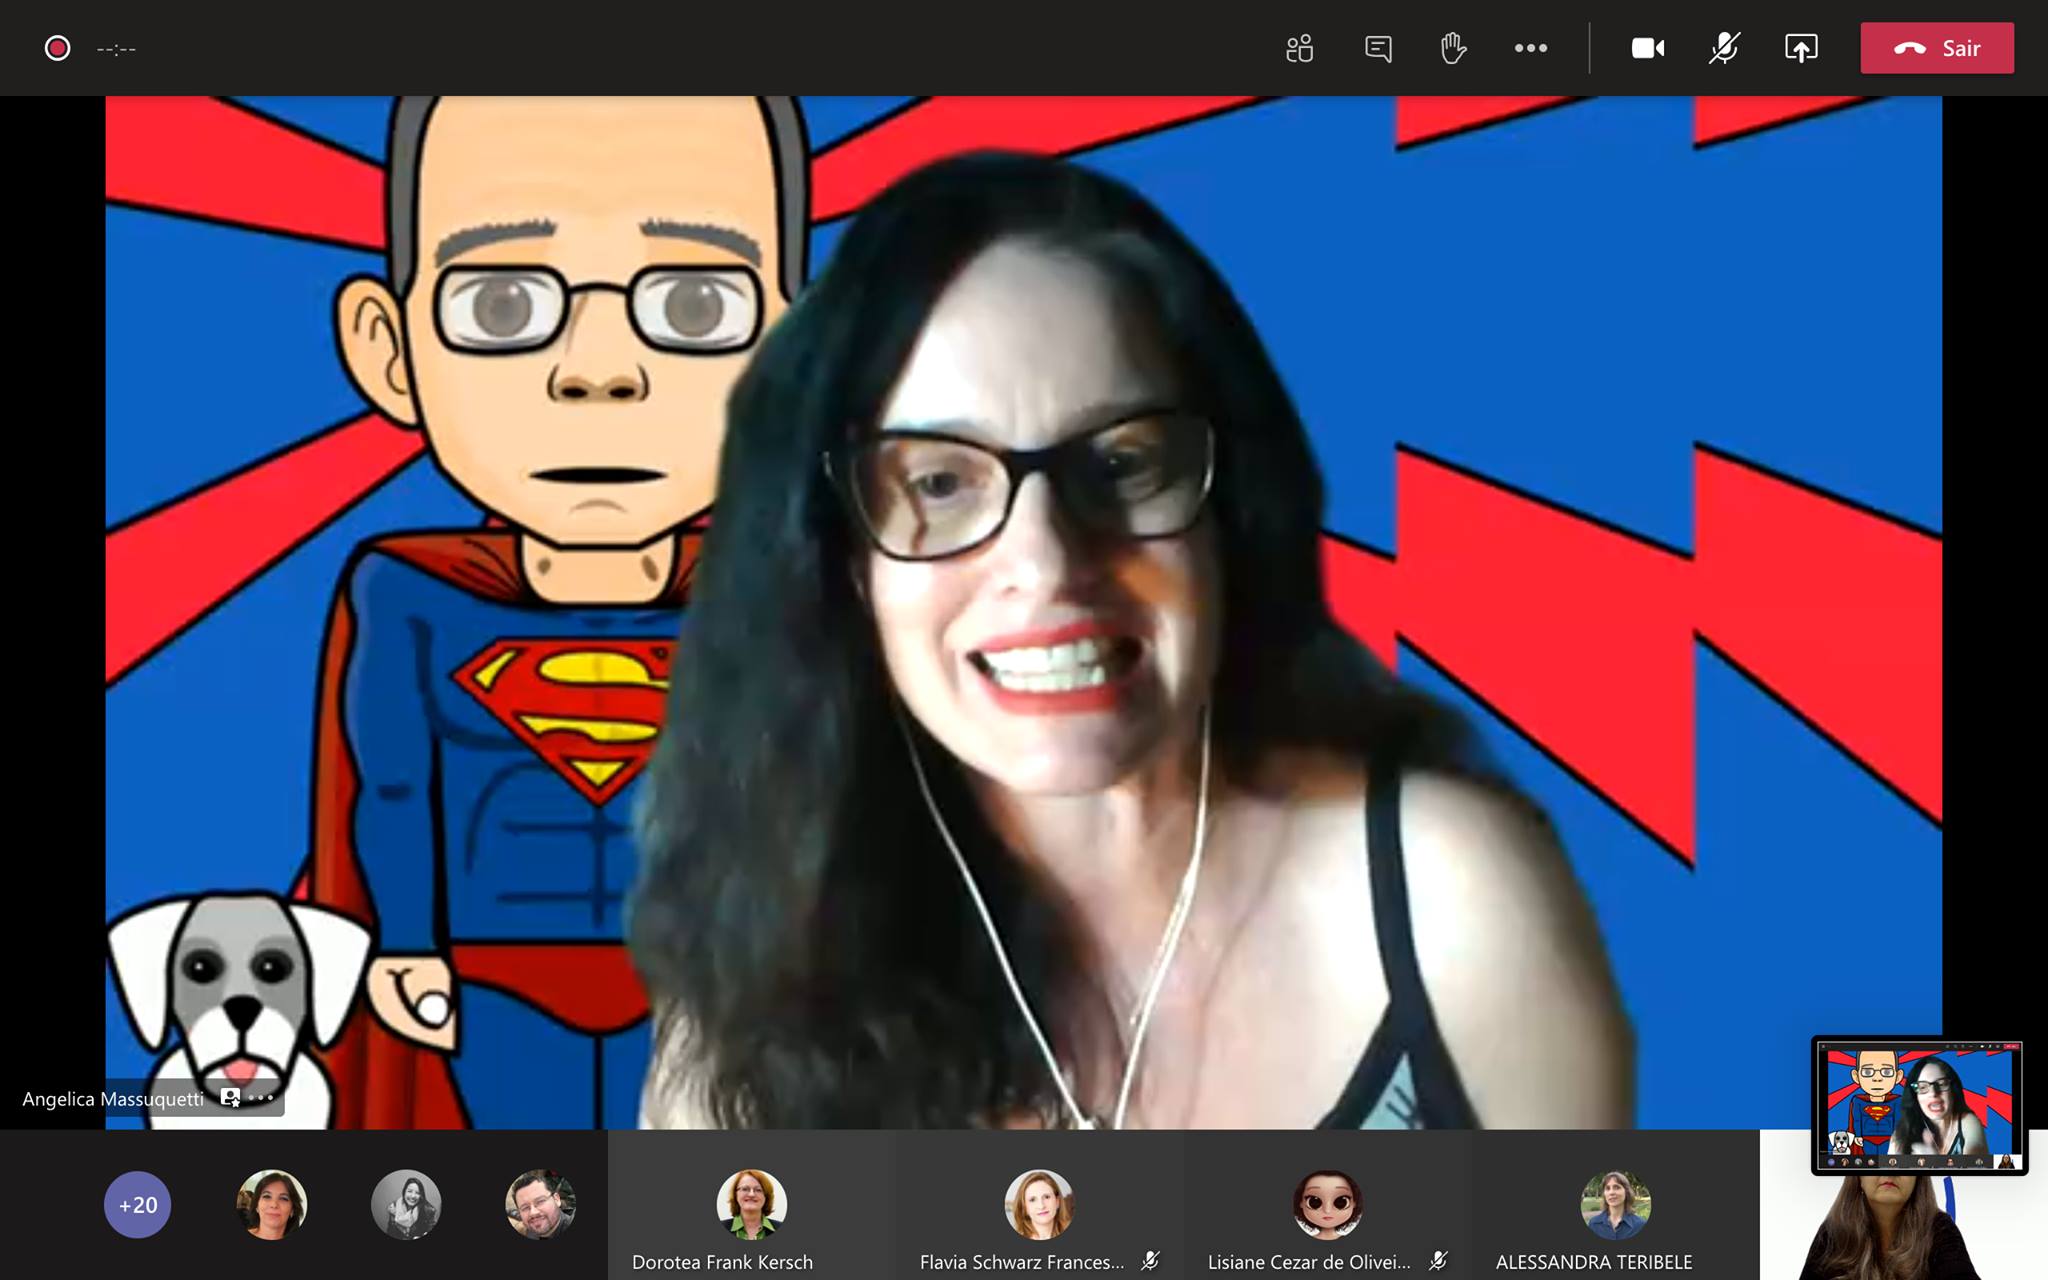Open the +20 more participants bubble

pyautogui.click(x=138, y=1204)
